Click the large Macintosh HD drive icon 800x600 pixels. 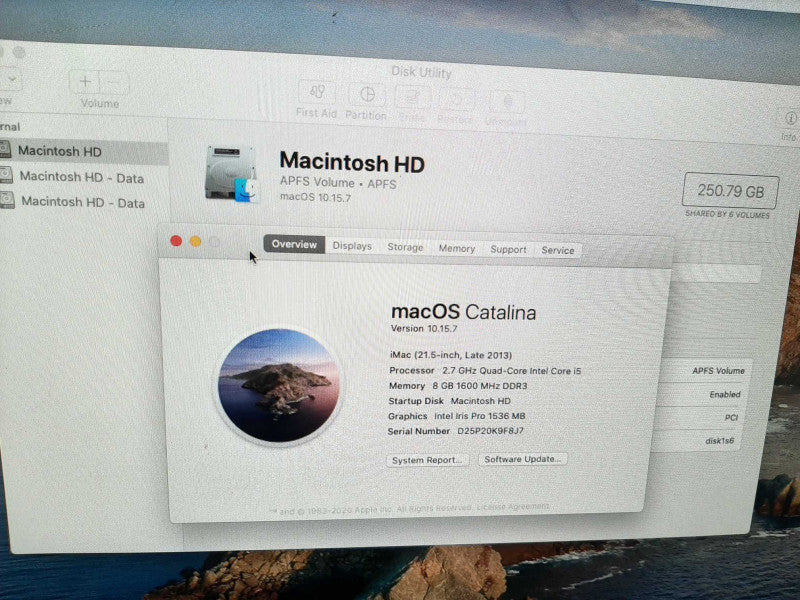(x=232, y=173)
